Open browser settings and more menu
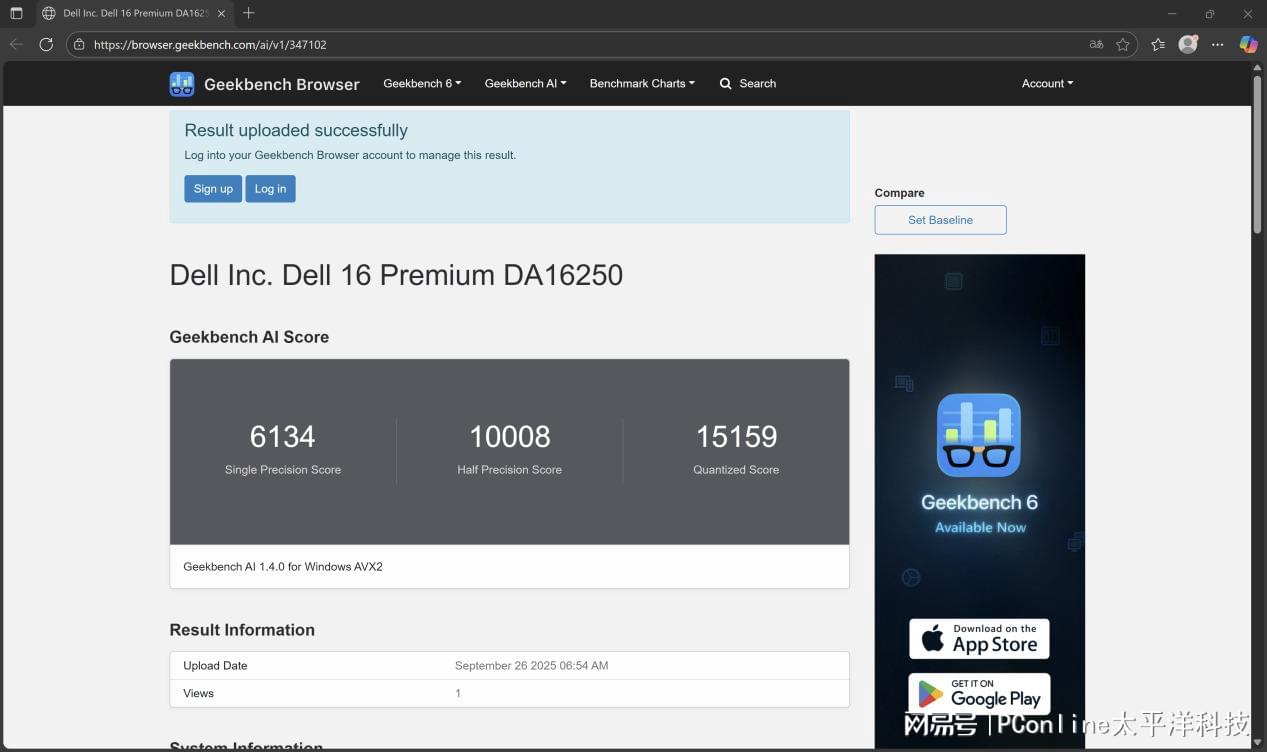The height and width of the screenshot is (752, 1267). coord(1217,44)
